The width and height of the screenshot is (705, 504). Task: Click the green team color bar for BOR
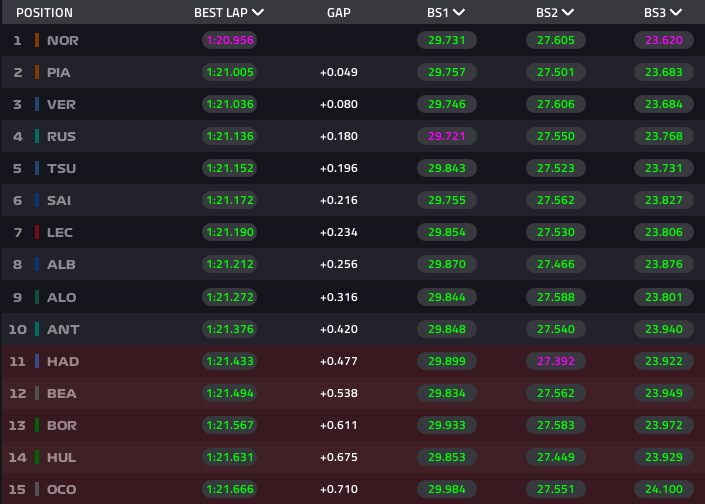[37, 425]
